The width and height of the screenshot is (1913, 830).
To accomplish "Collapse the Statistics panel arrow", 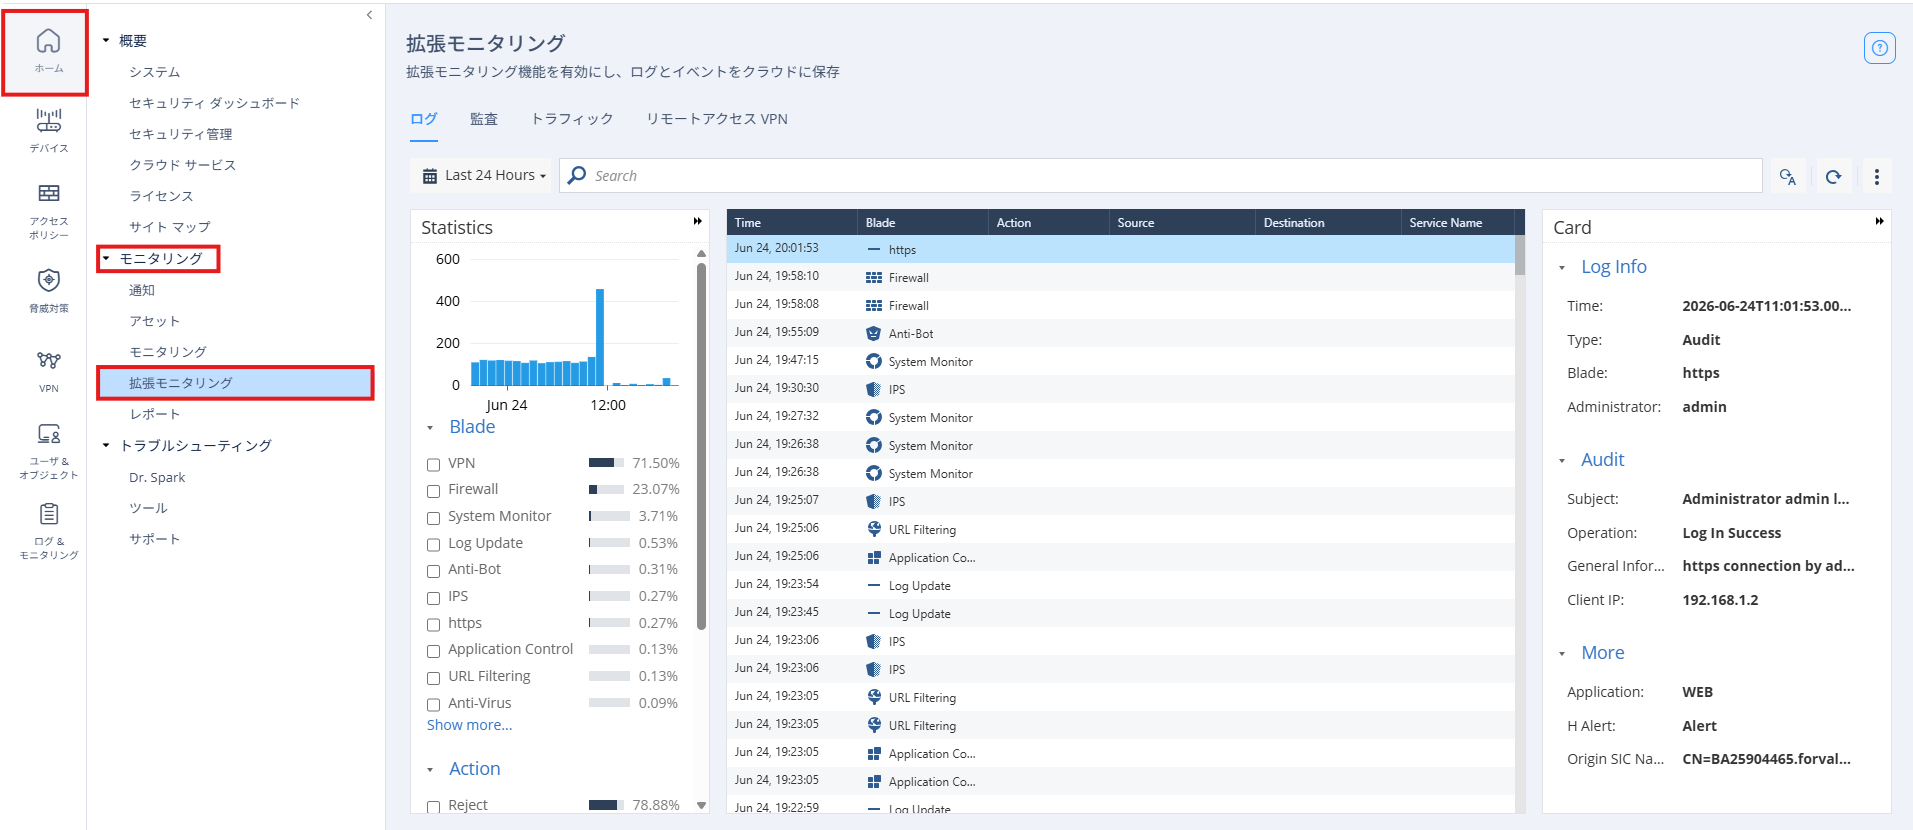I will pyautogui.click(x=697, y=221).
